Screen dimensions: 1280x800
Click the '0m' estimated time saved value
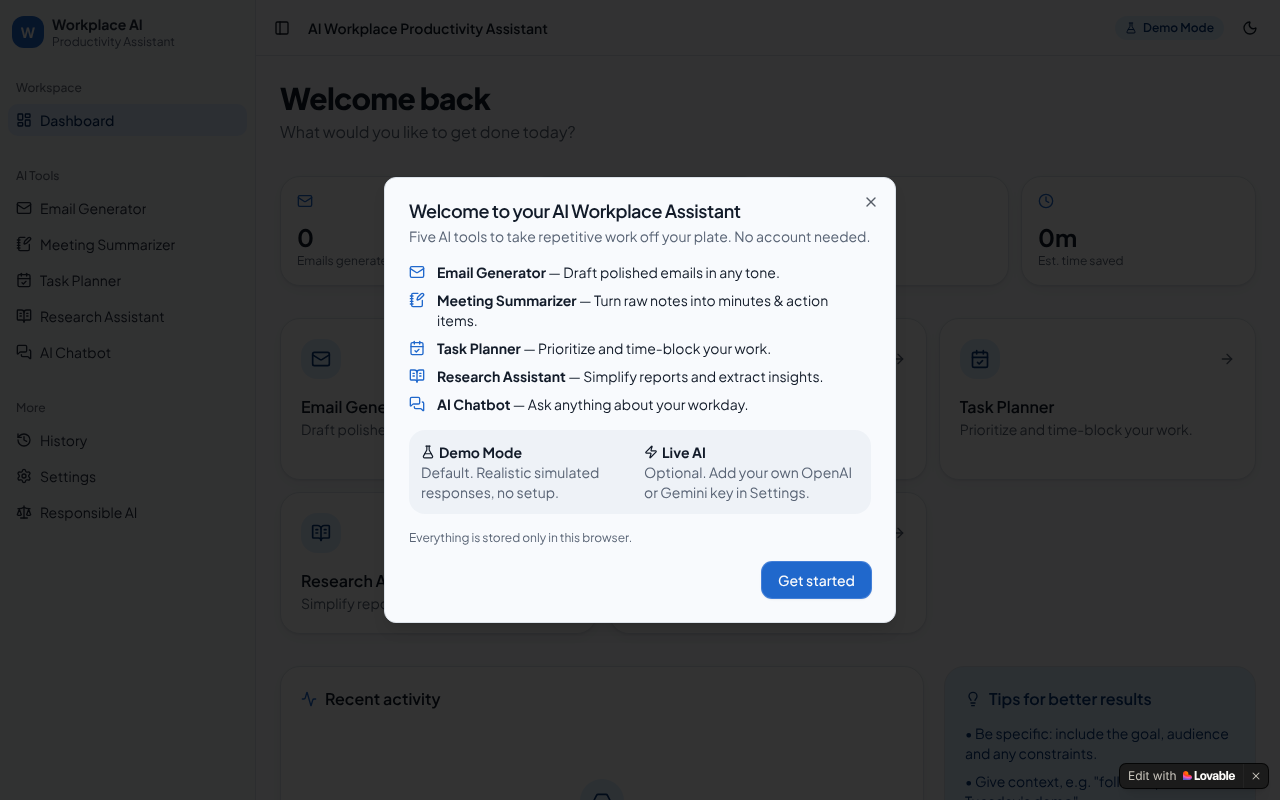[x=1057, y=238]
